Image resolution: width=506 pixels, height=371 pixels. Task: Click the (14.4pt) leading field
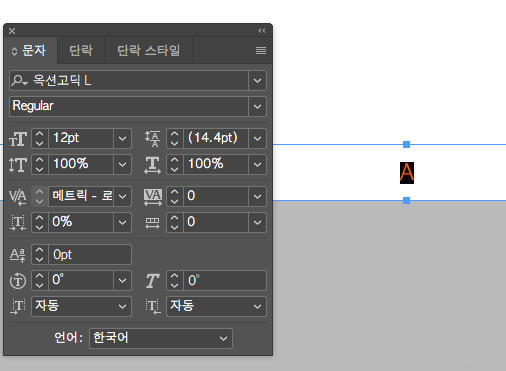(x=216, y=138)
